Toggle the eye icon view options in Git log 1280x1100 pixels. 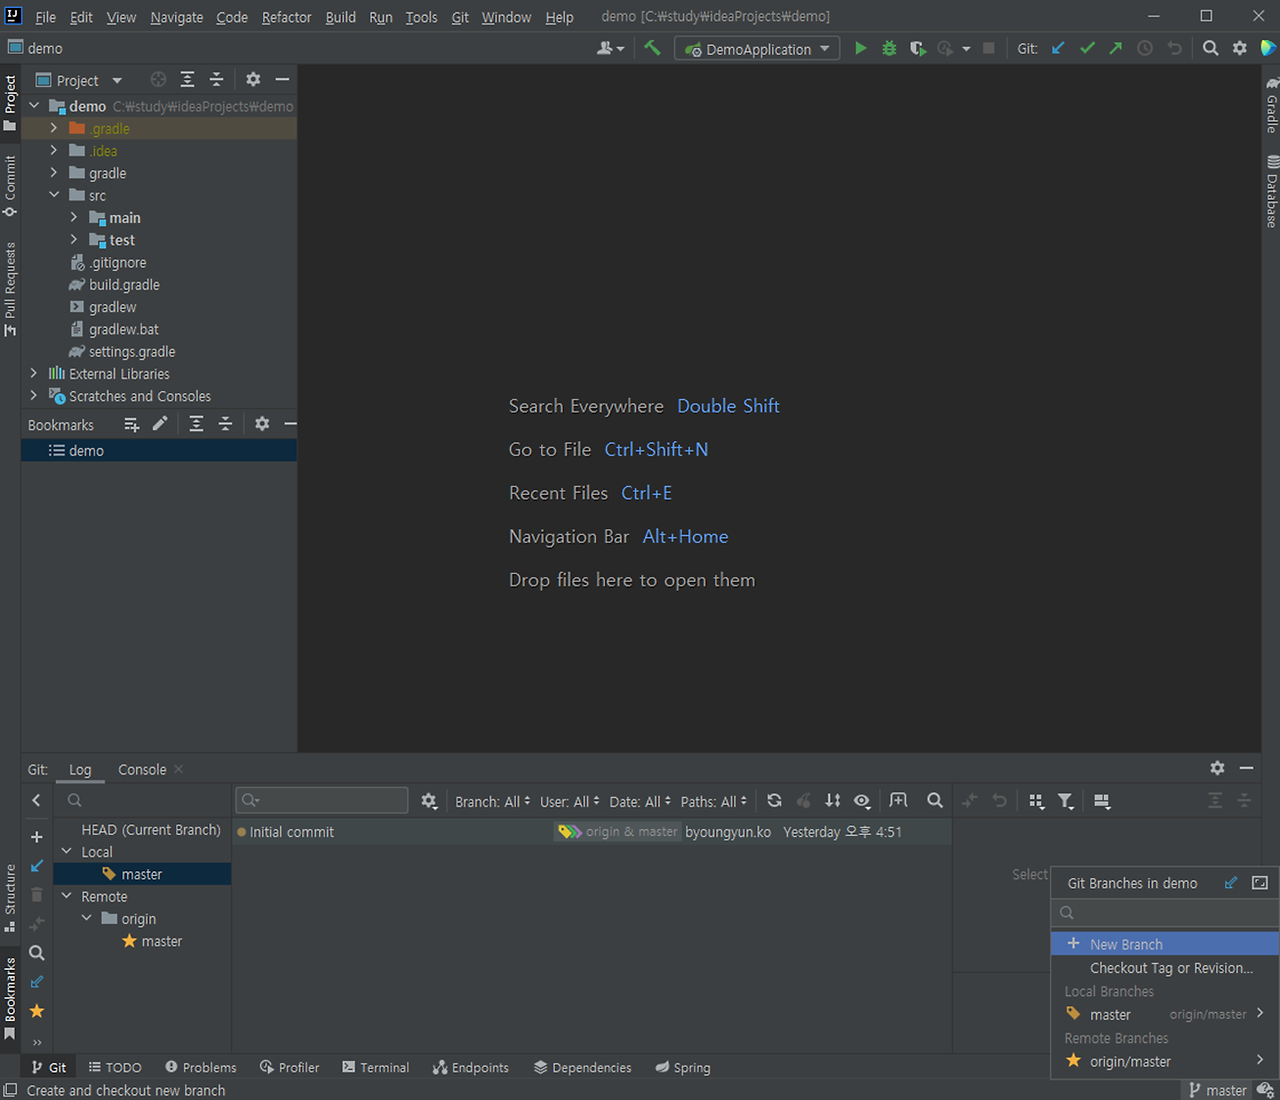click(x=862, y=801)
